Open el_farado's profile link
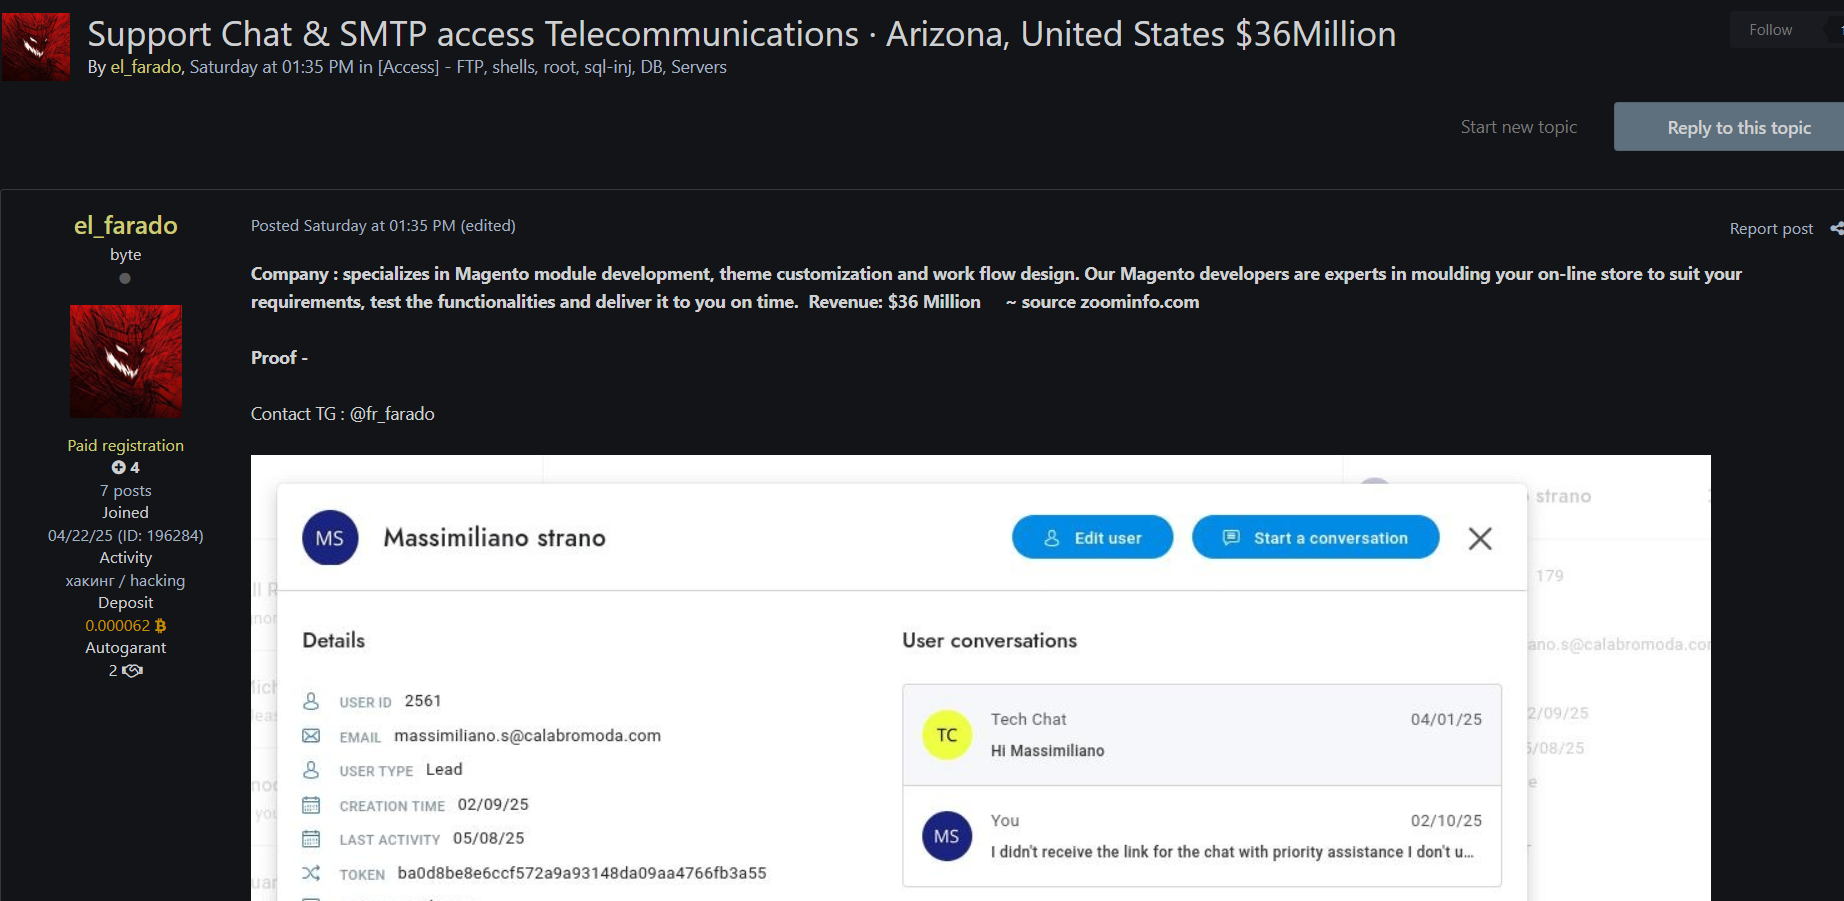The height and width of the screenshot is (901, 1844). click(144, 67)
